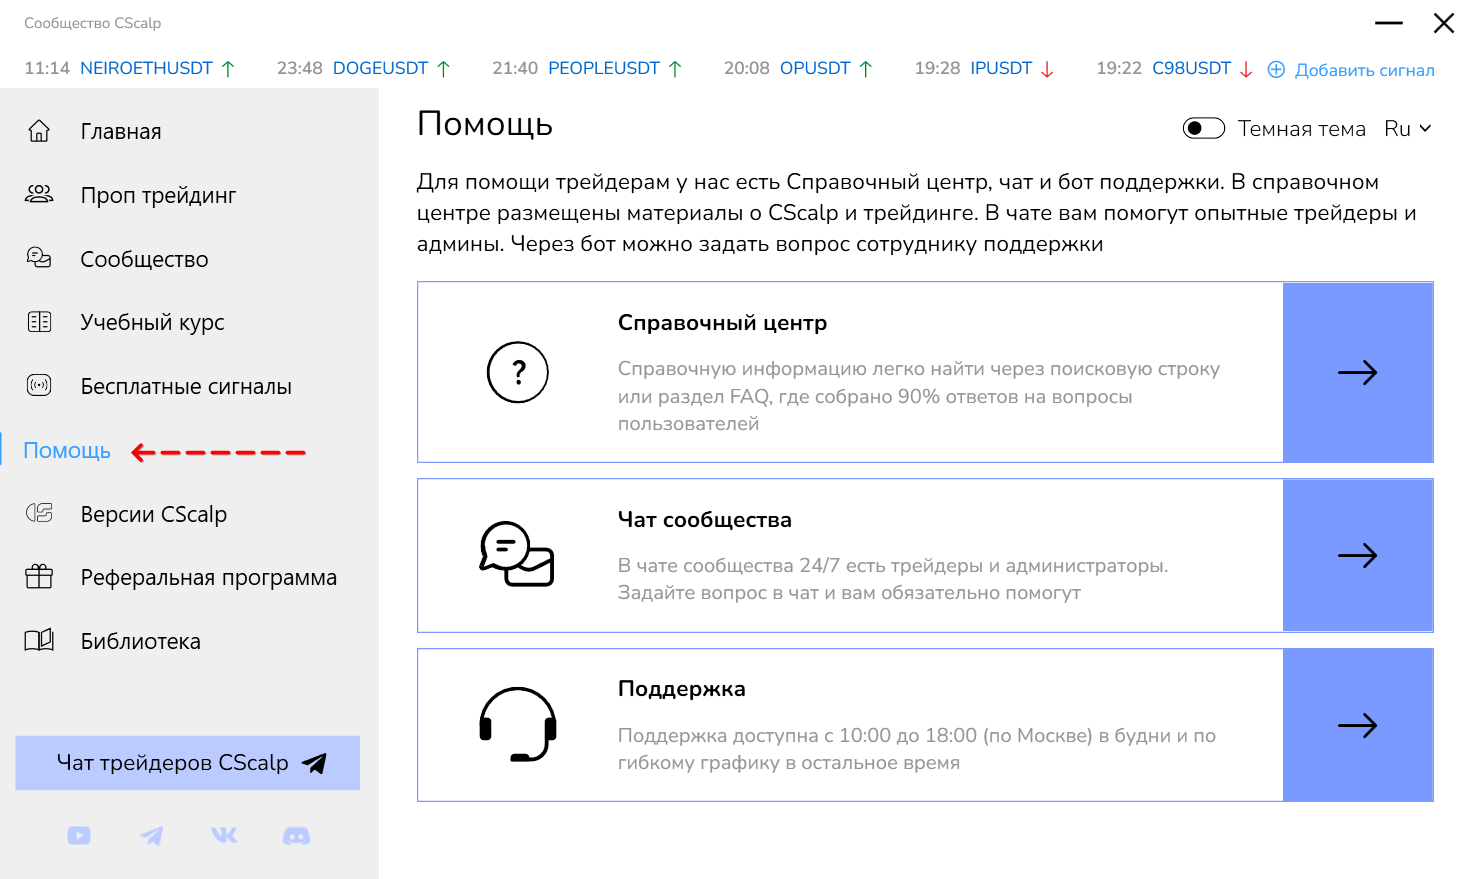Toggle the Темная тема switch
The image size is (1469, 879).
click(1203, 128)
